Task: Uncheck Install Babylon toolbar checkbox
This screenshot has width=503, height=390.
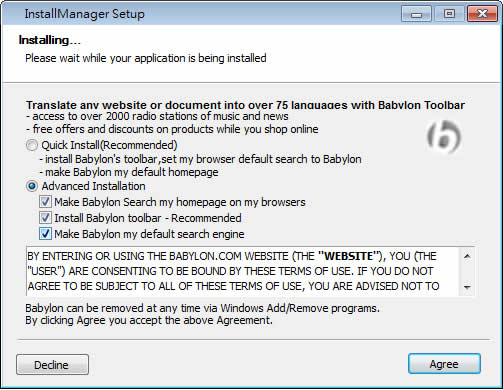Action: point(45,218)
